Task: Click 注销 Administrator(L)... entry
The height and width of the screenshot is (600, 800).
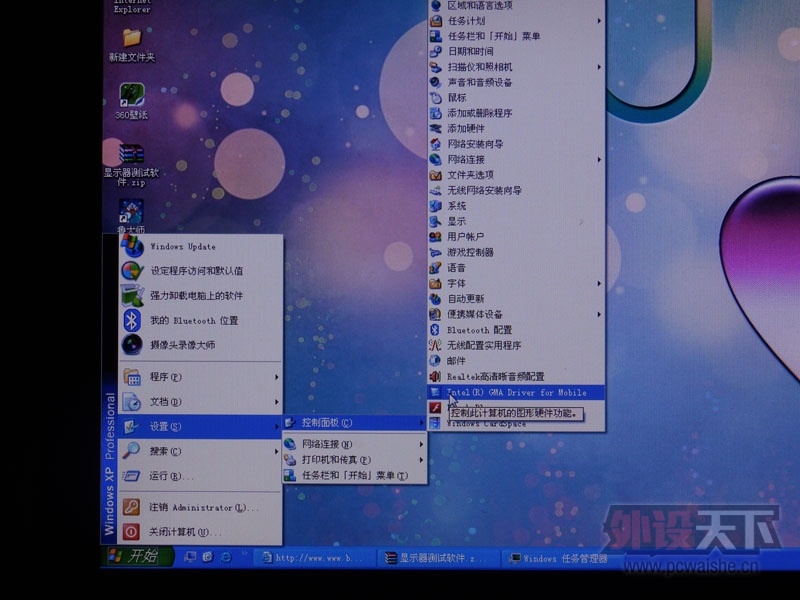Action: pyautogui.click(x=201, y=508)
